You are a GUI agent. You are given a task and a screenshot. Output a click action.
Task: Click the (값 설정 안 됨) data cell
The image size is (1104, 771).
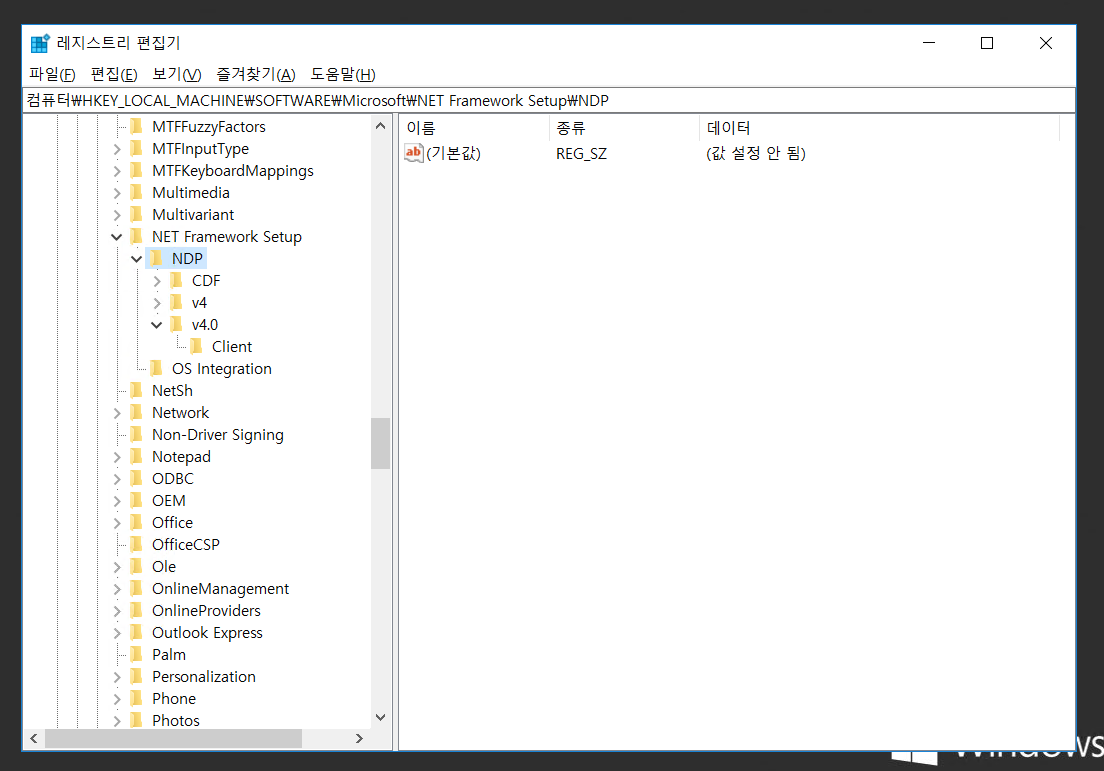756,153
